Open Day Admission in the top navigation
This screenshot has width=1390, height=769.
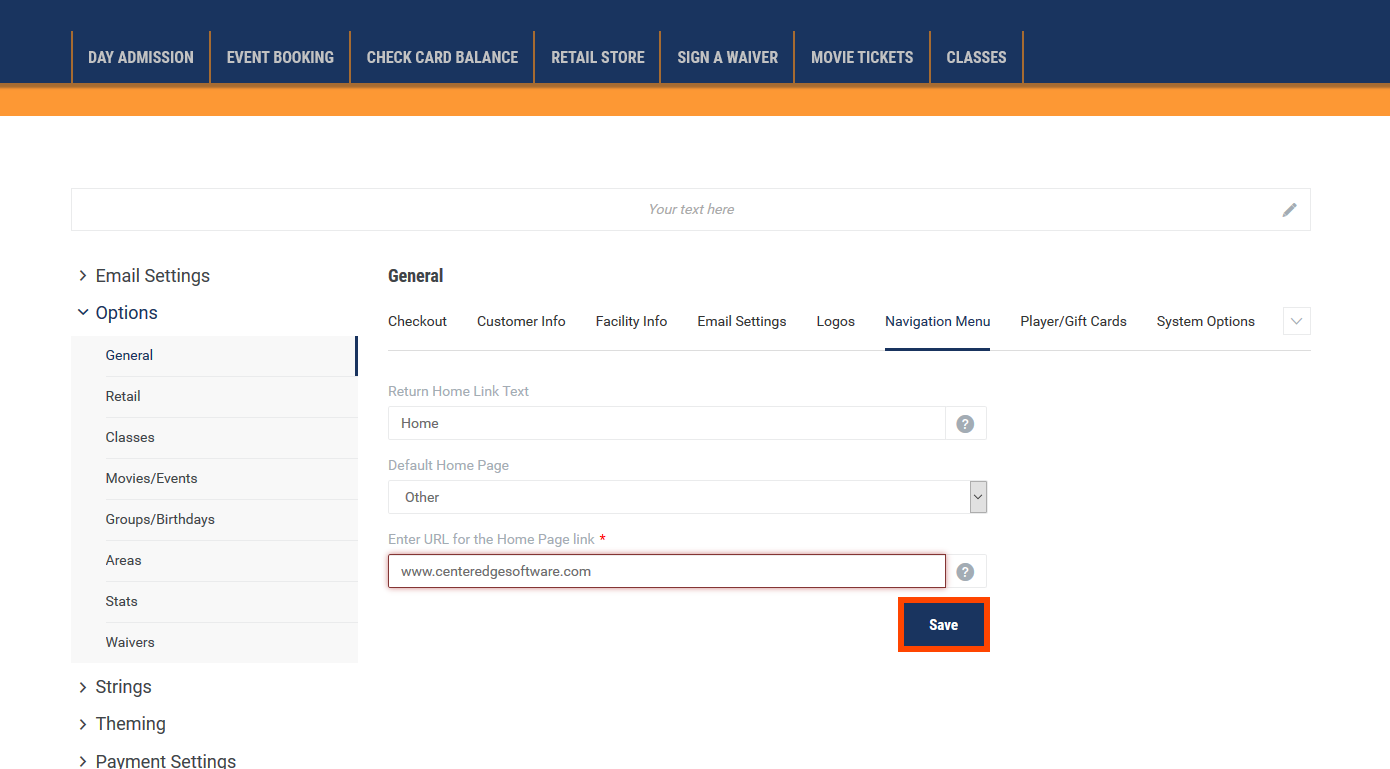(141, 57)
